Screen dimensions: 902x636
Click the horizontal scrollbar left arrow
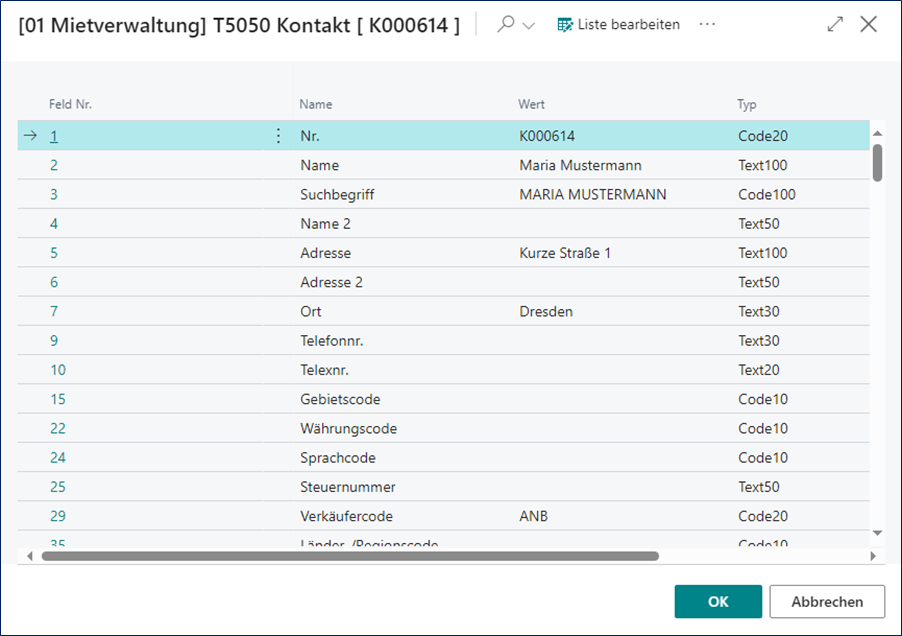click(29, 556)
